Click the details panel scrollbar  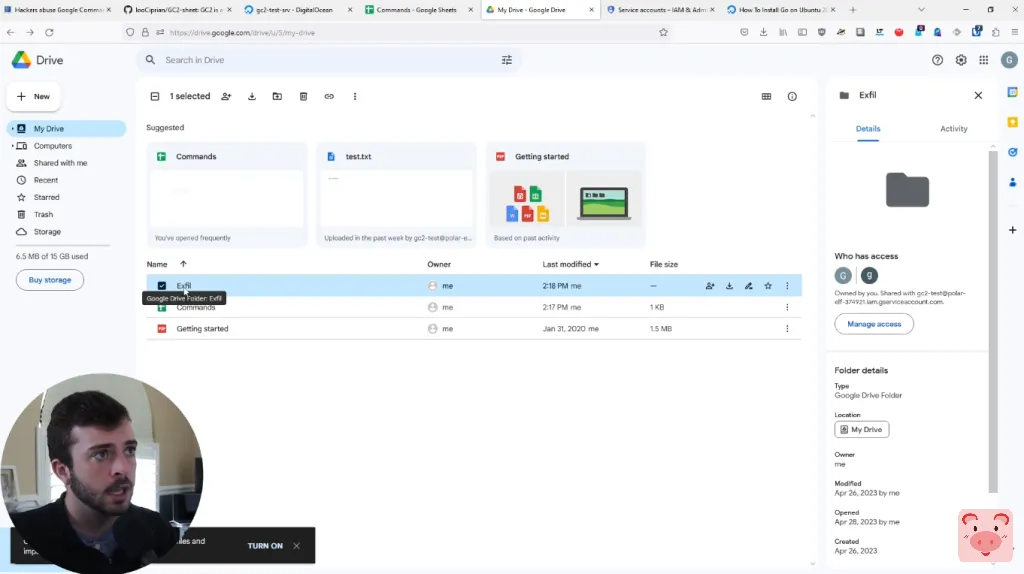993,320
